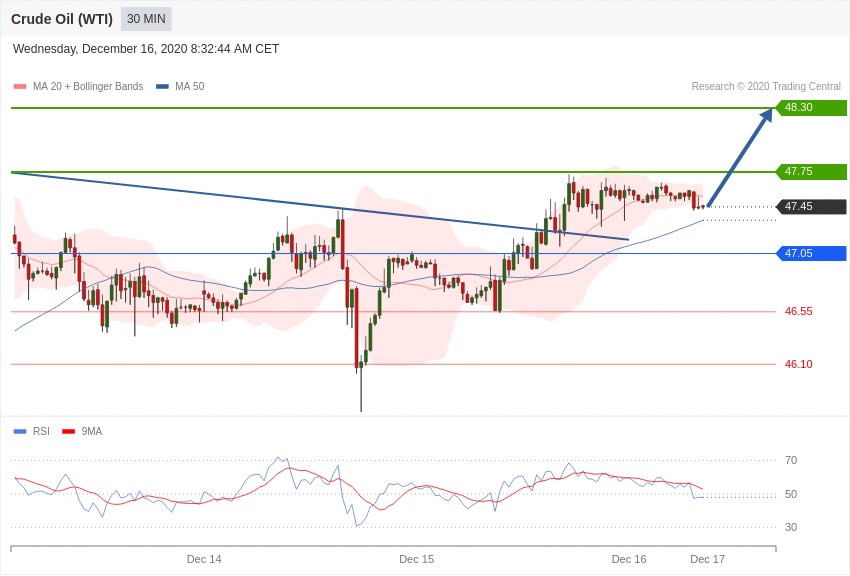Viewport: 850px width, 576px height.
Task: Click the RSI 70 level label
Action: [791, 461]
